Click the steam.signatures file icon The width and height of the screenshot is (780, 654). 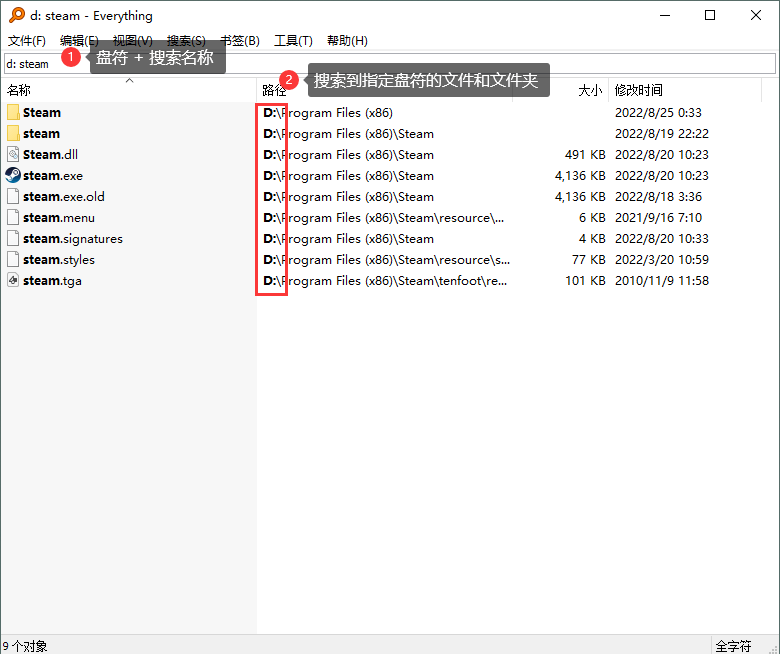13,238
